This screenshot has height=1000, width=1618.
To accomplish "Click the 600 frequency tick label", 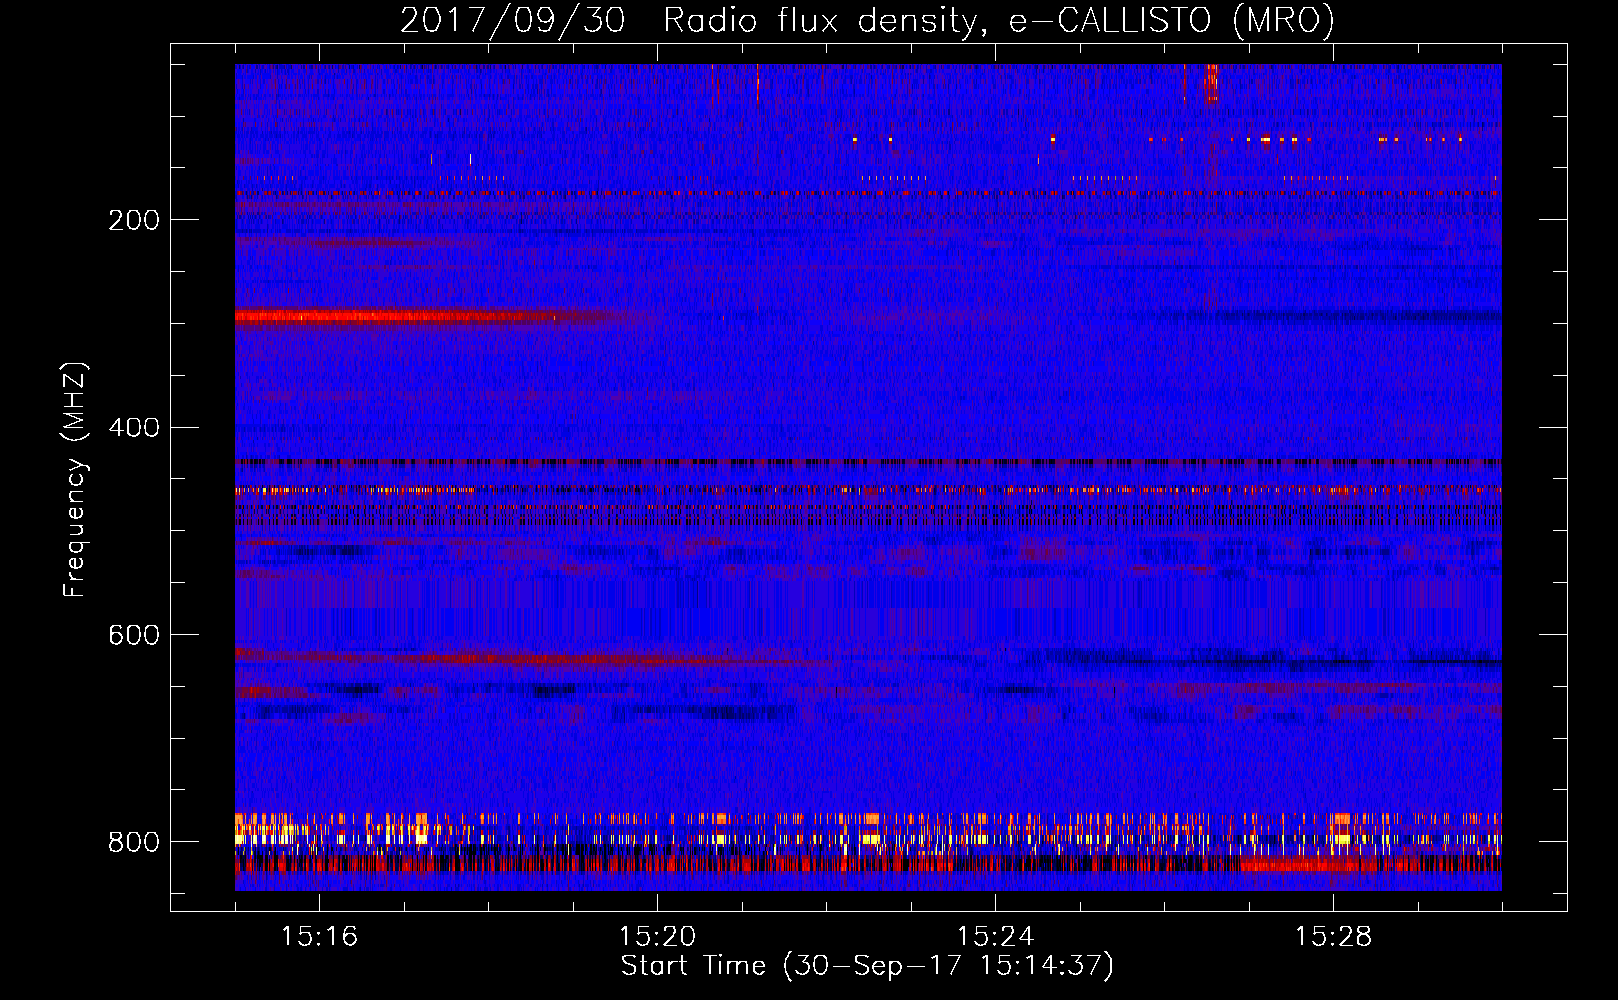I will click(x=134, y=636).
